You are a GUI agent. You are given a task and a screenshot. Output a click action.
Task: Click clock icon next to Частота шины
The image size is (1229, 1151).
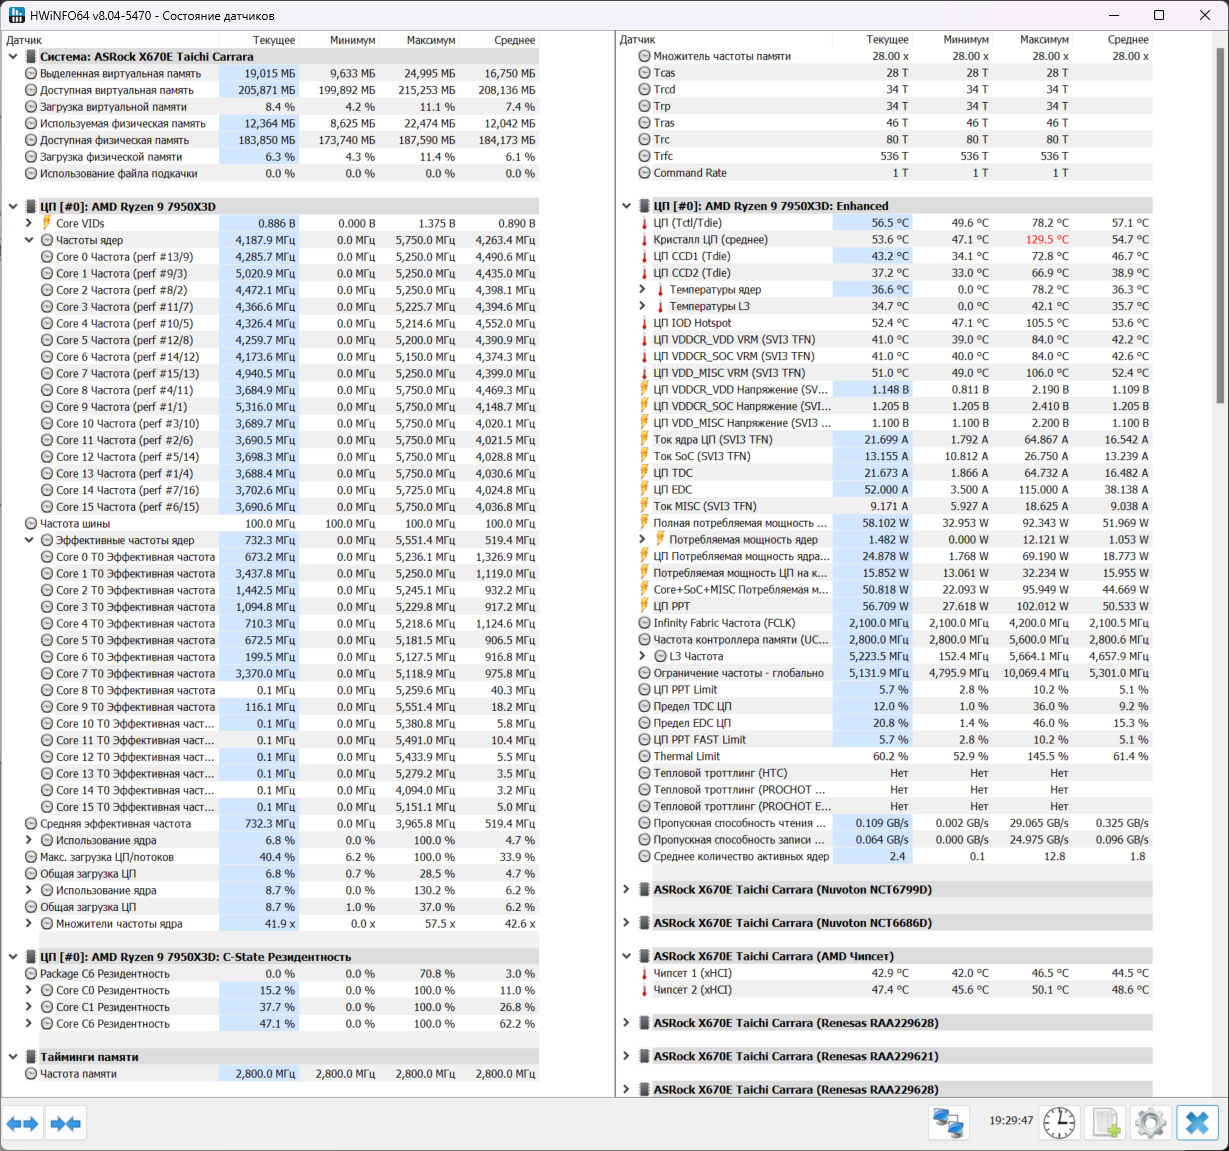pyautogui.click(x=31, y=523)
